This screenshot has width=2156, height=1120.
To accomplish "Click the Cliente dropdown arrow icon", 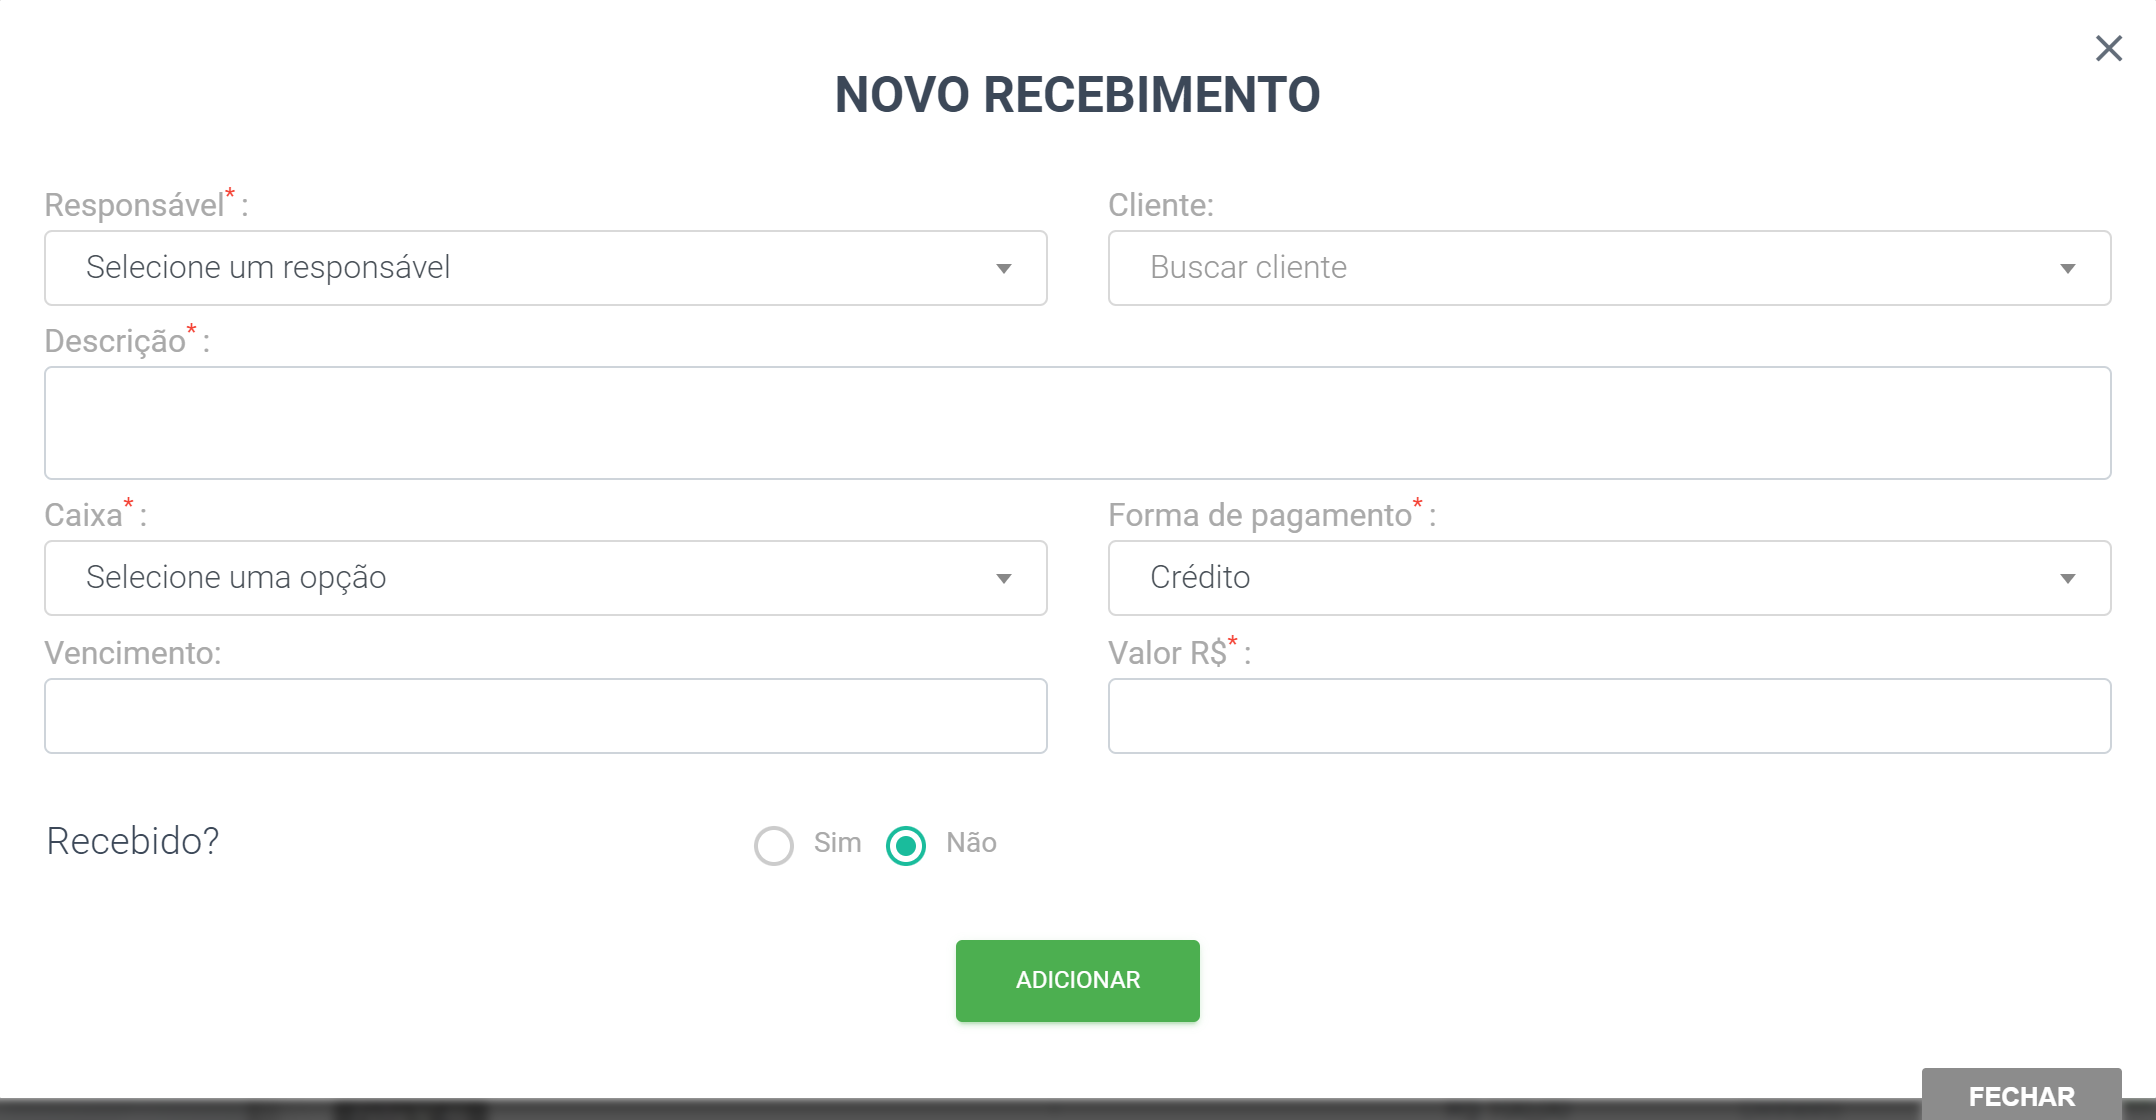I will point(2068,269).
